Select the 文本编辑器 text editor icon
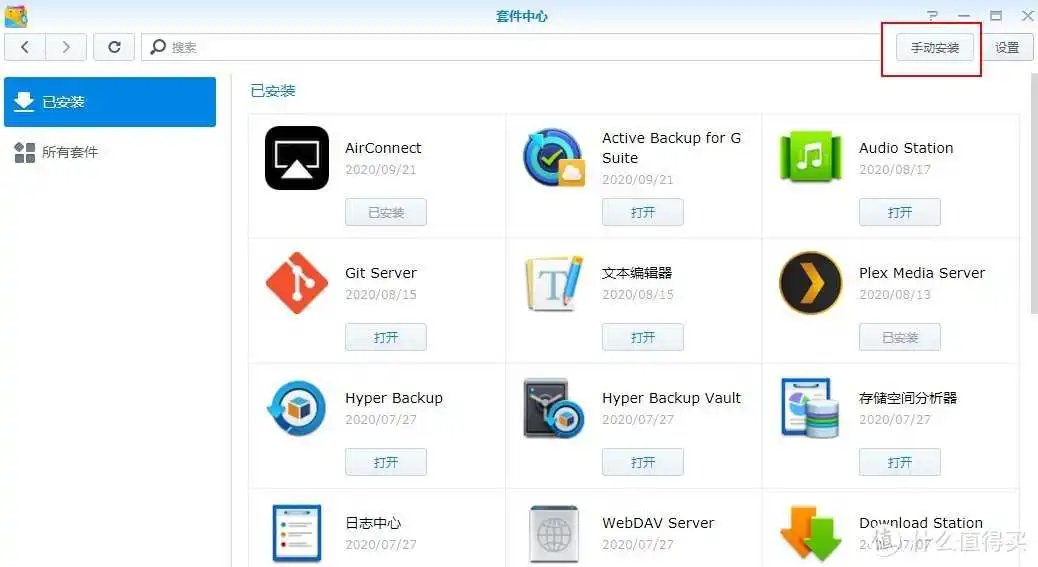 (x=554, y=283)
